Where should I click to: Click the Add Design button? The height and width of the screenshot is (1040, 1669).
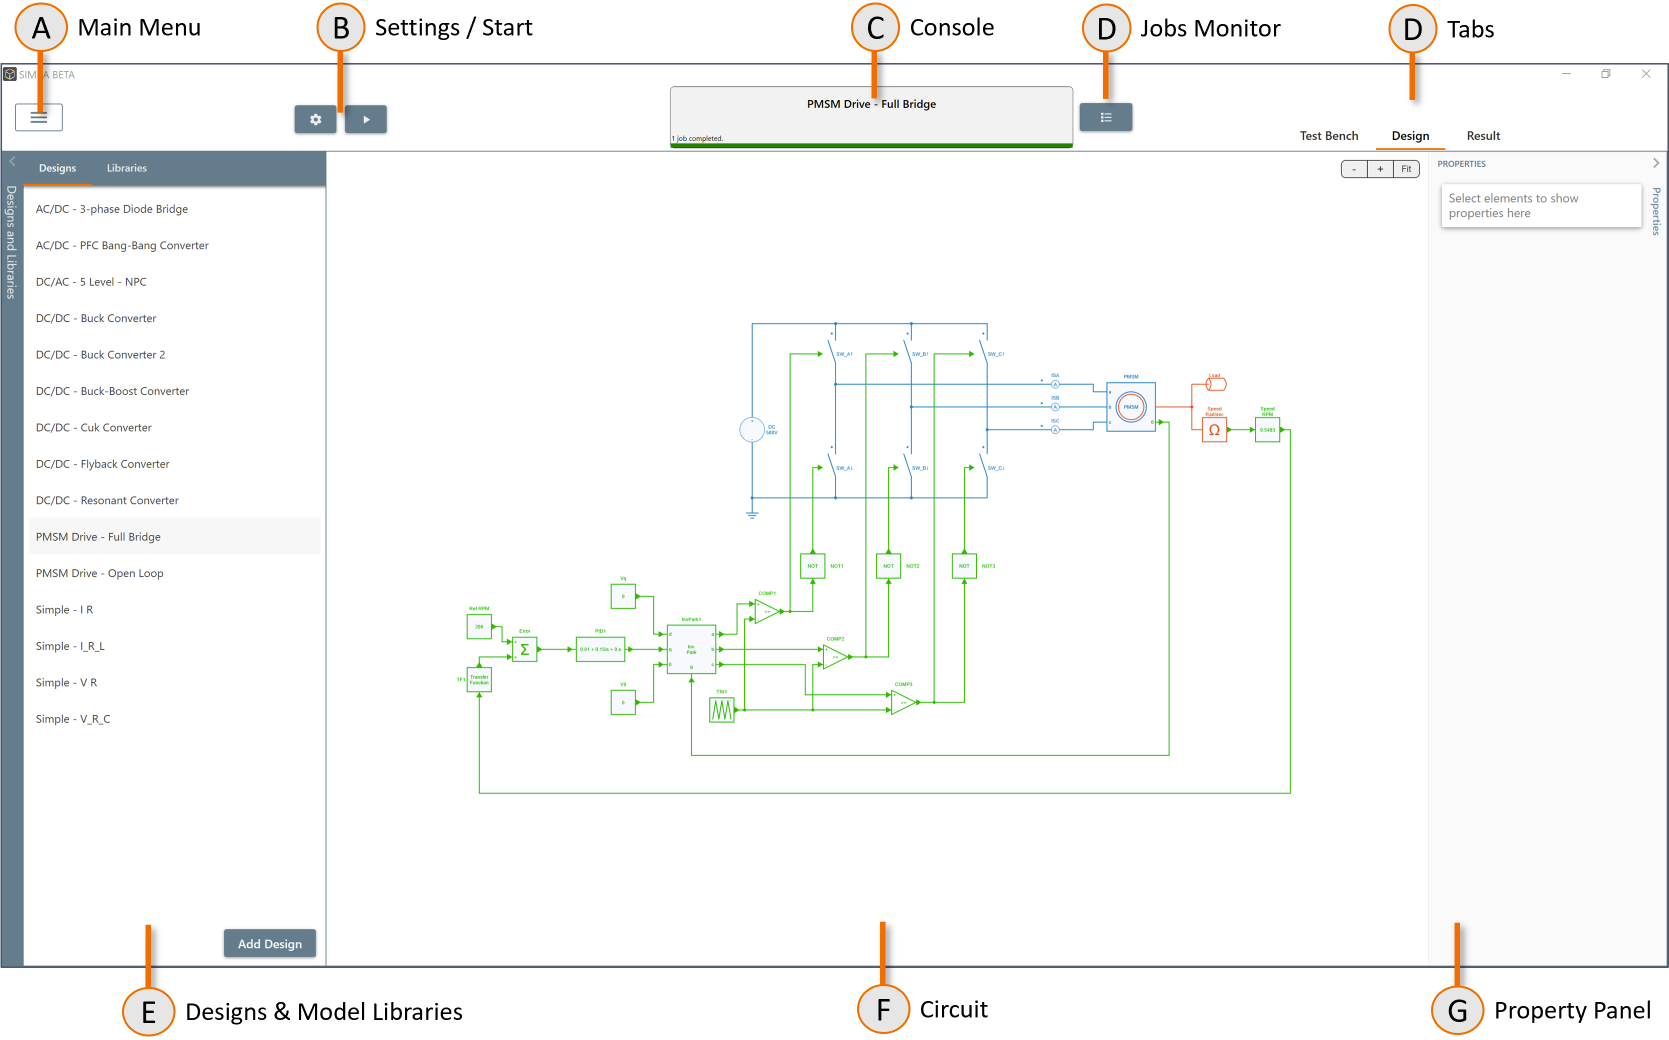[269, 944]
